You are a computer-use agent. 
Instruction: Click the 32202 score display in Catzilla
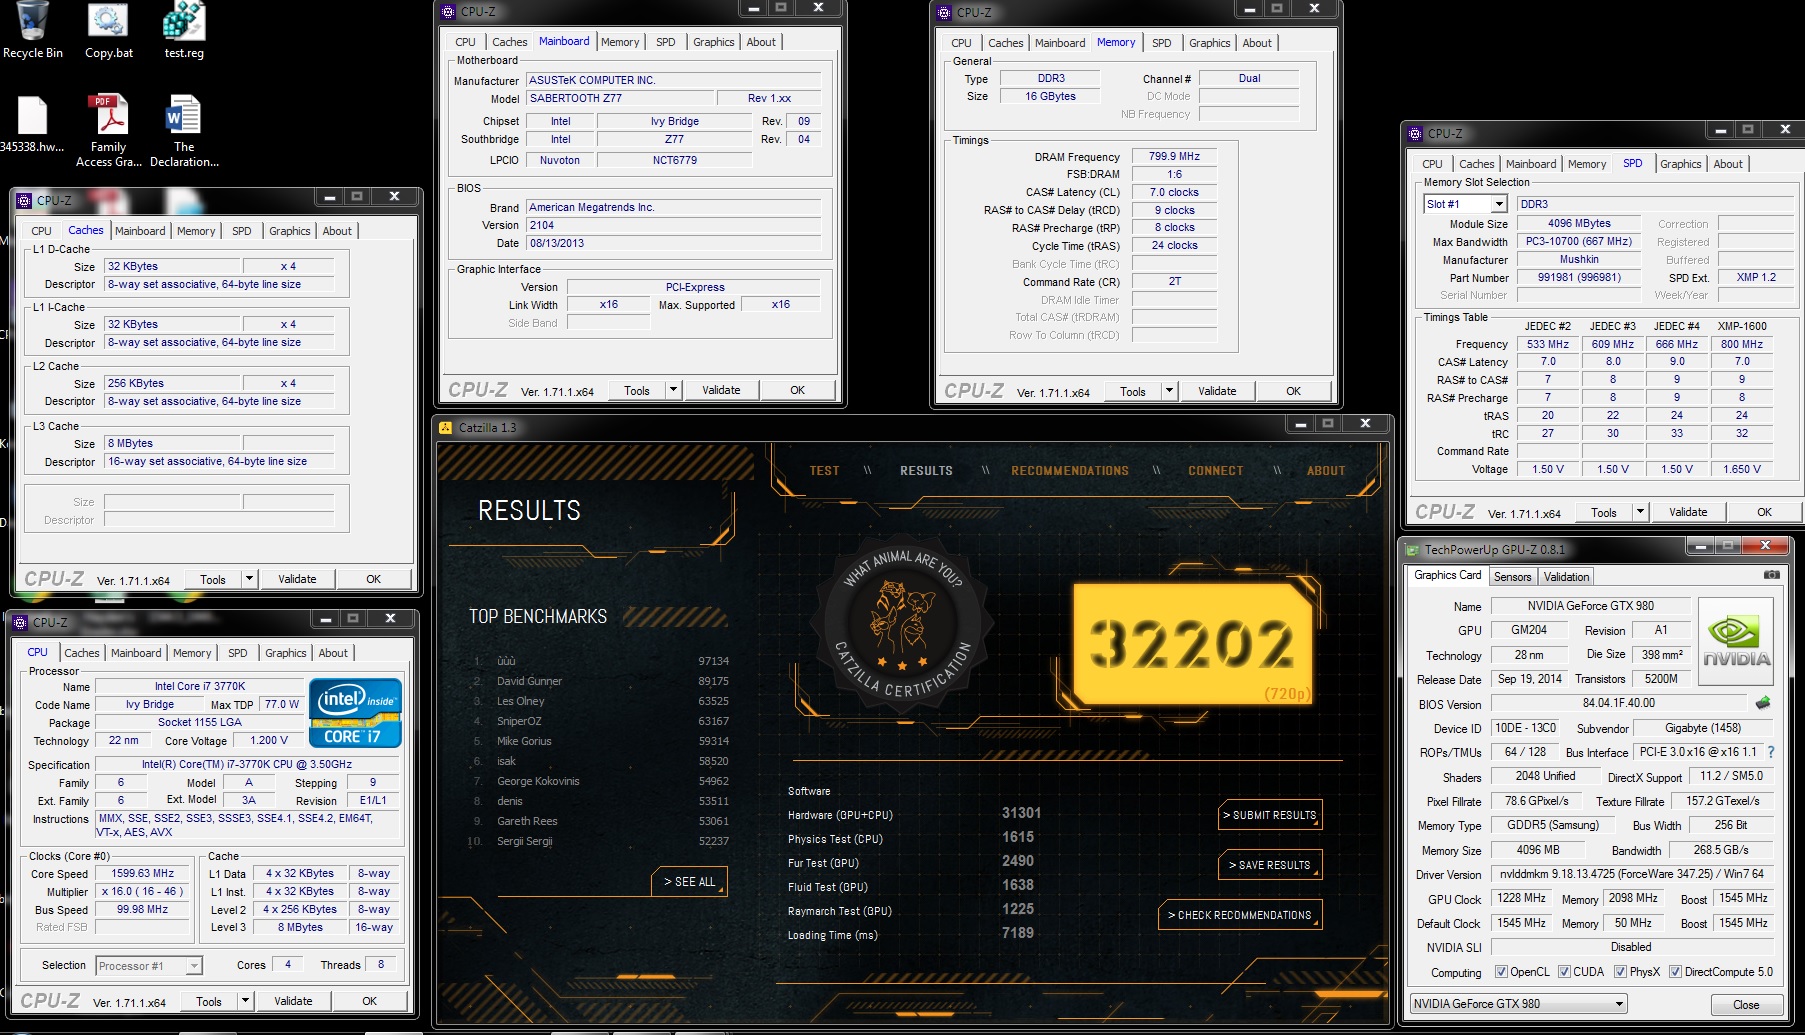[1192, 643]
